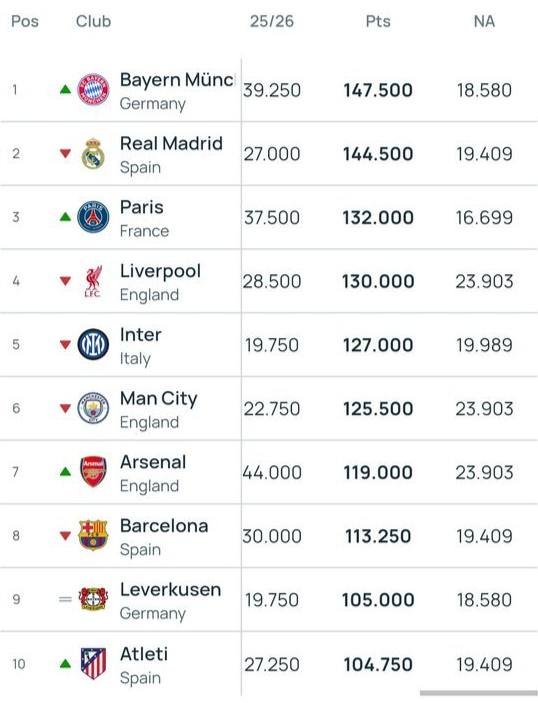Click the Man City crest

pos(93,408)
